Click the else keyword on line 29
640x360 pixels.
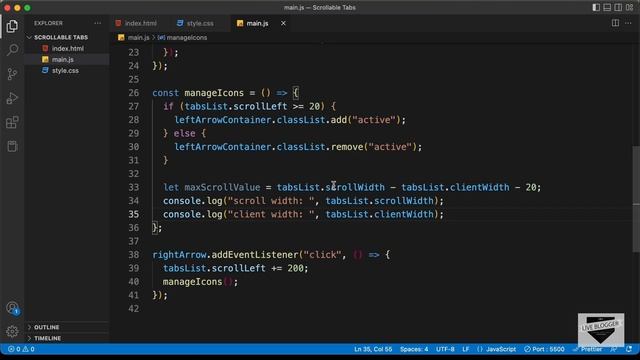[x=184, y=133]
